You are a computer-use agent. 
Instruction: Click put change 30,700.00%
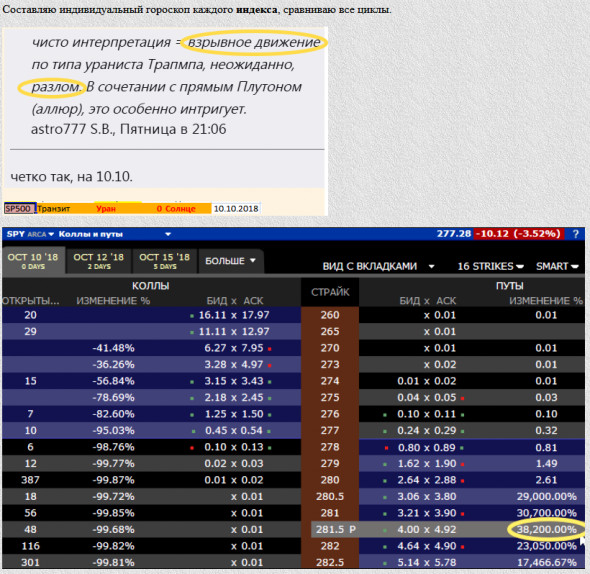pyautogui.click(x=546, y=513)
